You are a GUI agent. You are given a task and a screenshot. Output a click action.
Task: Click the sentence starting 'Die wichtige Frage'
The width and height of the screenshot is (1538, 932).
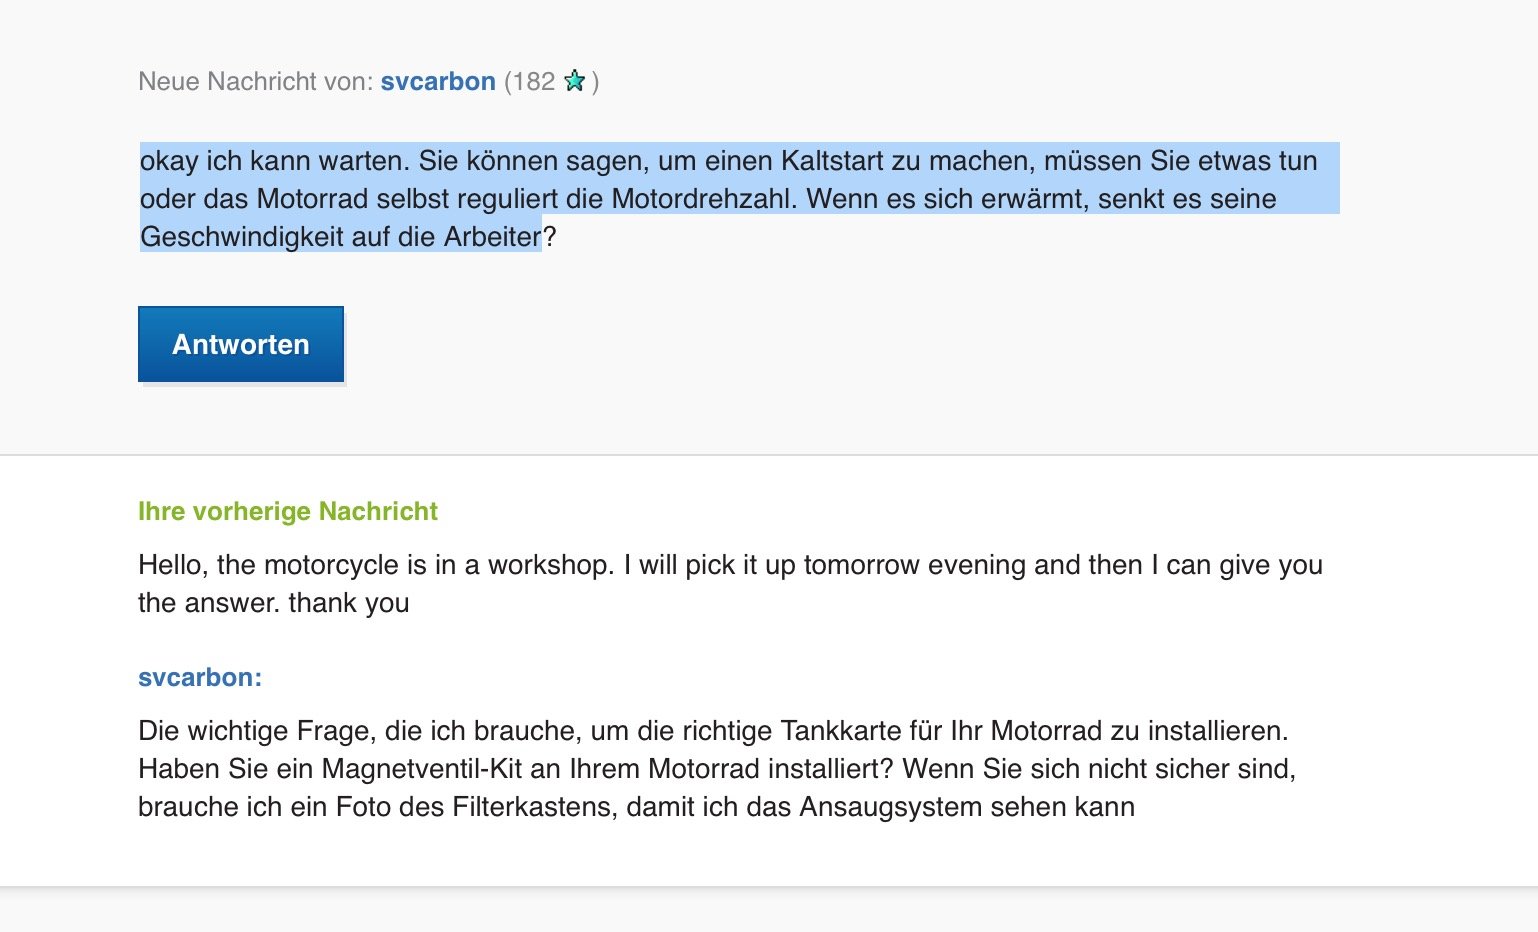pyautogui.click(x=713, y=731)
